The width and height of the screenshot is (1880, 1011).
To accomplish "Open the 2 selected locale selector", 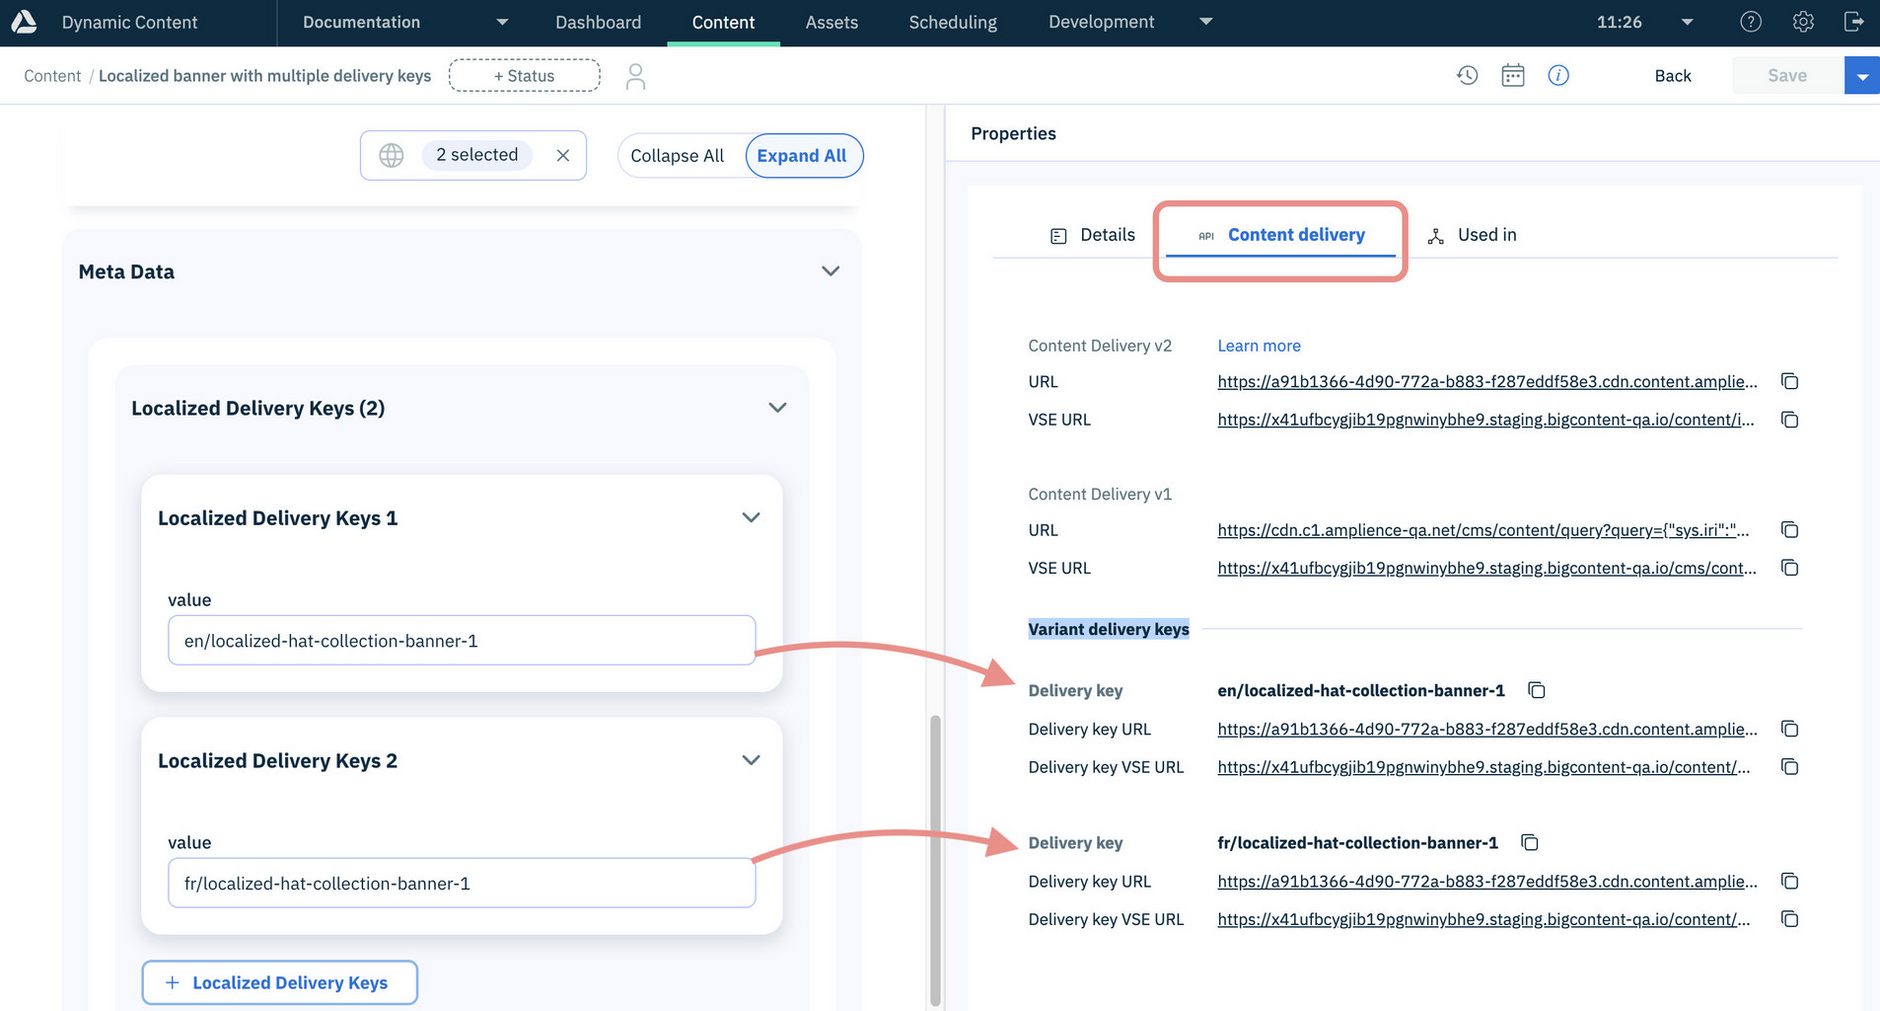I will coord(473,155).
